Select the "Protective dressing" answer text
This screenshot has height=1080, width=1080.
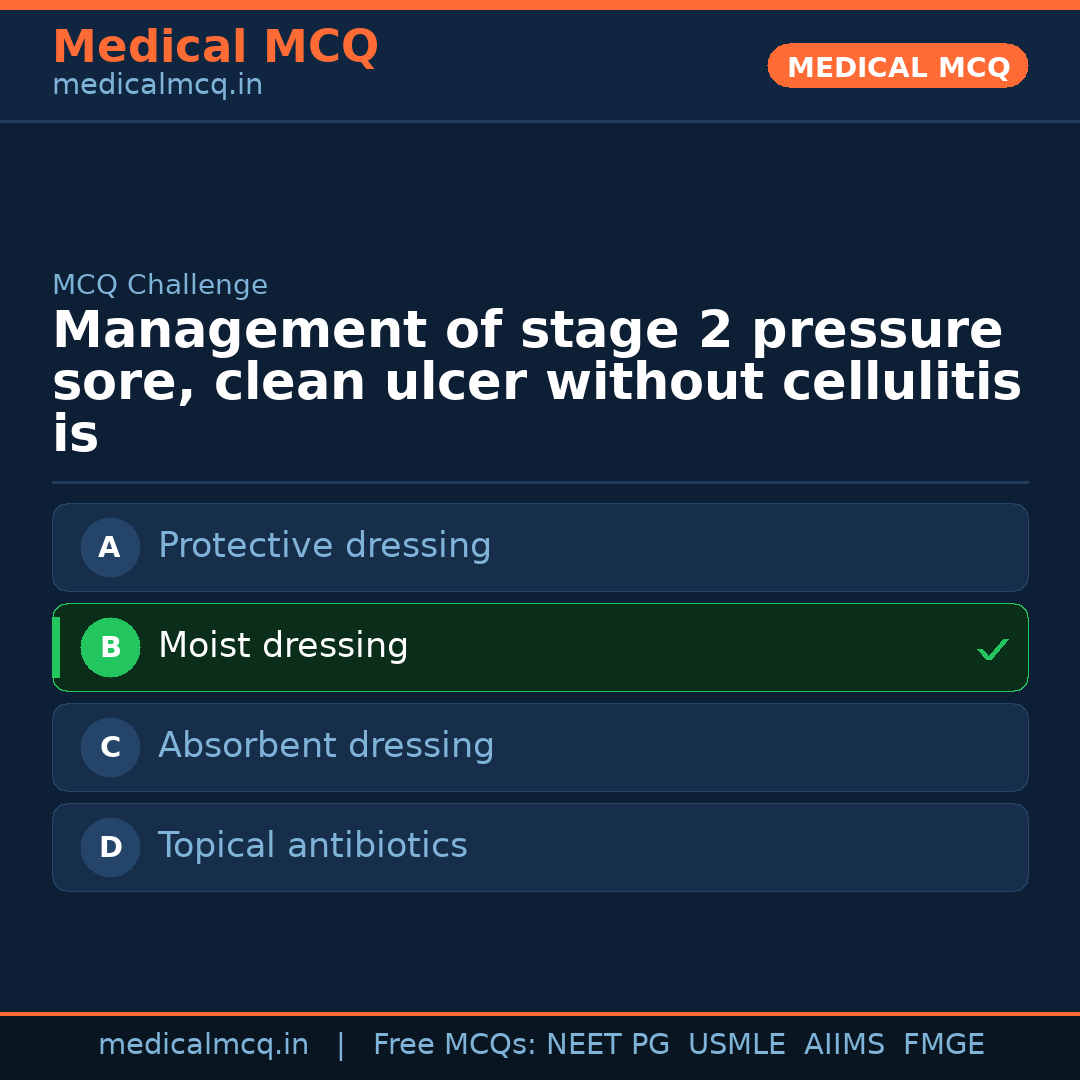[324, 546]
